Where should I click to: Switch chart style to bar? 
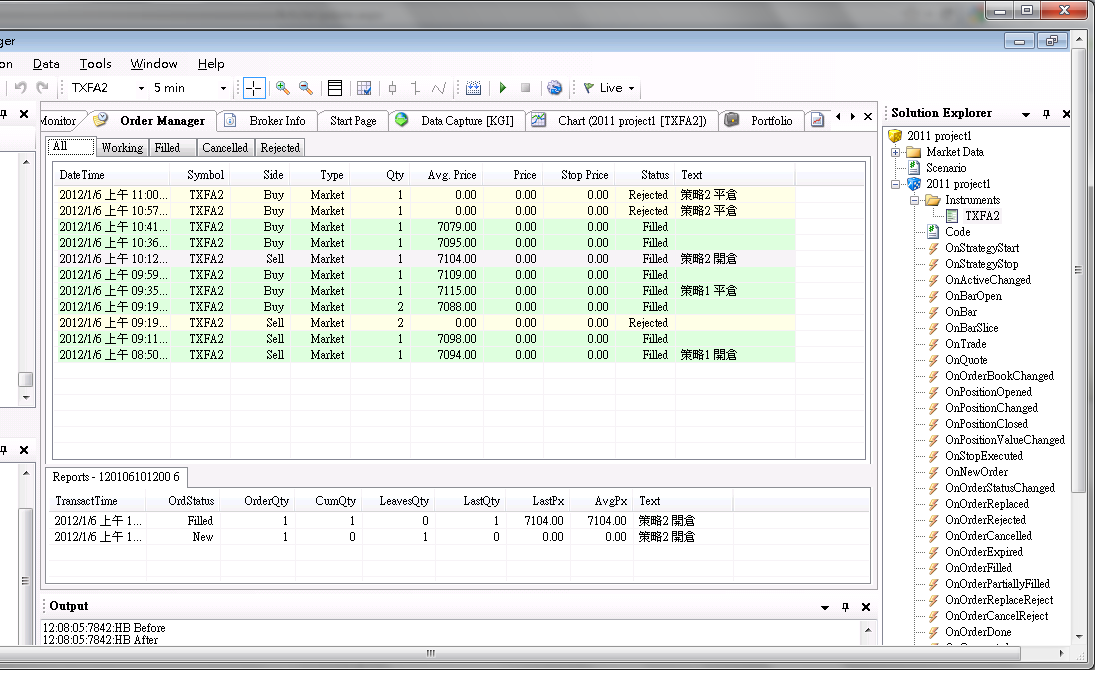[x=416, y=88]
